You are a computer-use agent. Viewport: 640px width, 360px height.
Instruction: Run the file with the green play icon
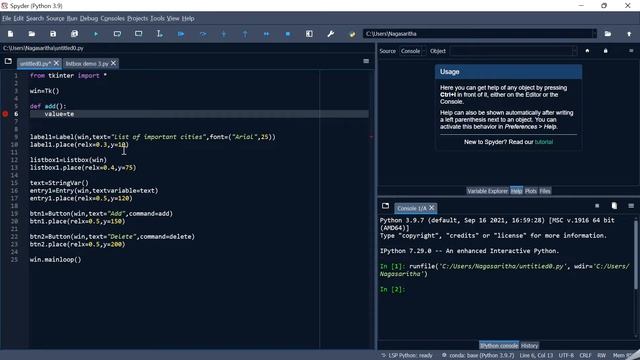[x=96, y=34]
